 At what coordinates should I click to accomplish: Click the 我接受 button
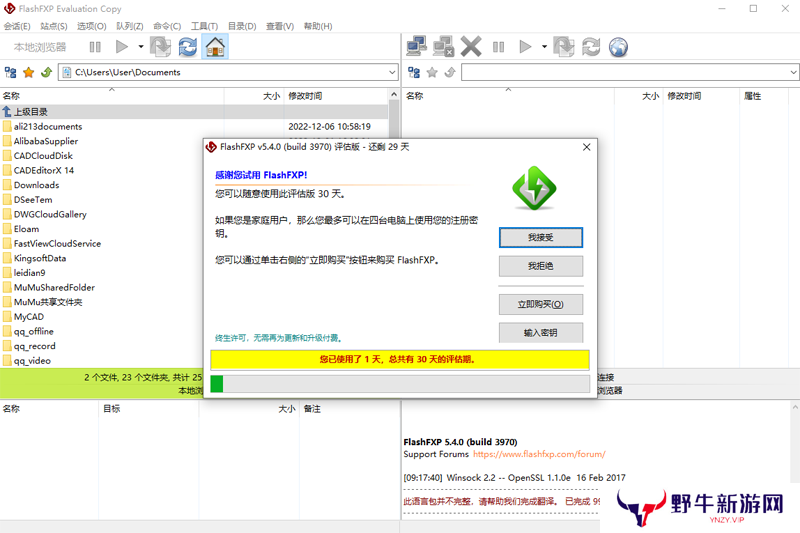540,237
